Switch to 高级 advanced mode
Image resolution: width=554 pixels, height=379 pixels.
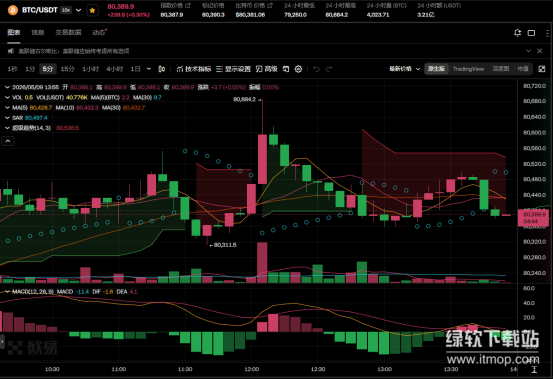click(267, 69)
